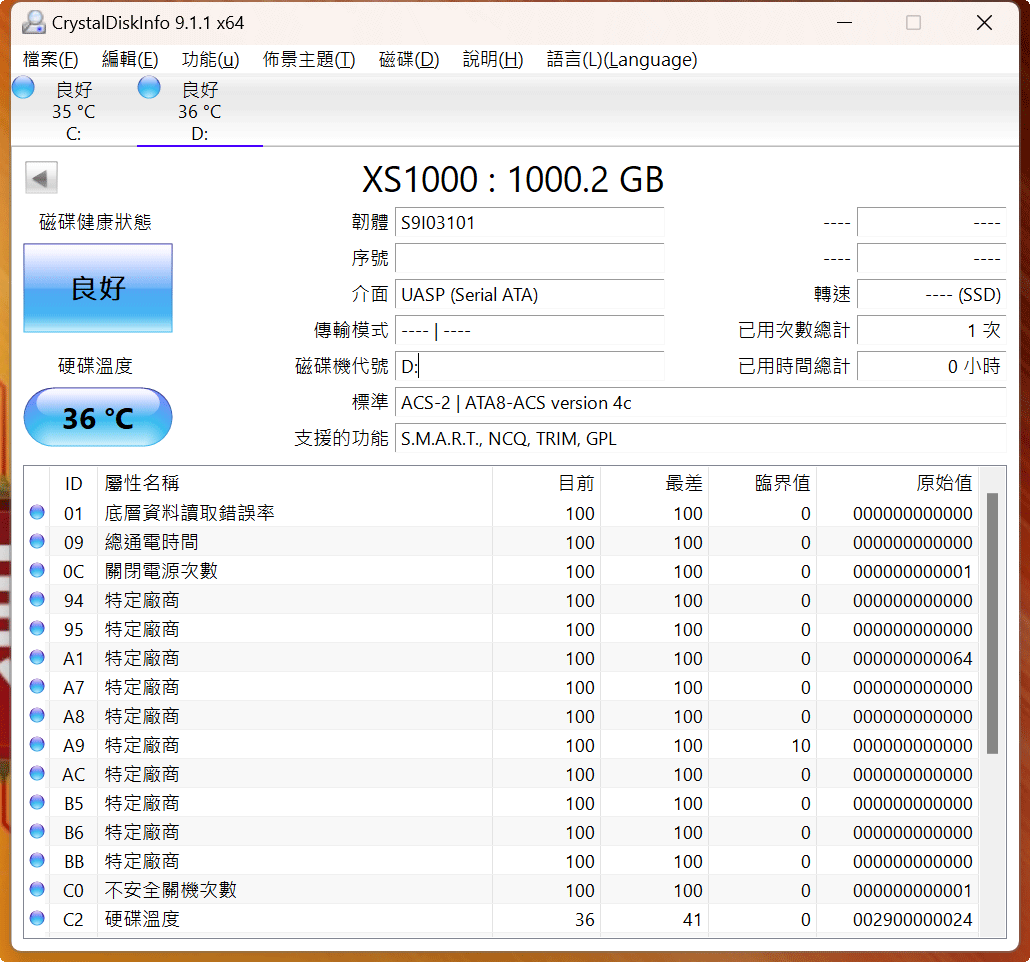This screenshot has width=1030, height=962.
Task: Click worst value 41 in row C2
Action: pos(692,919)
